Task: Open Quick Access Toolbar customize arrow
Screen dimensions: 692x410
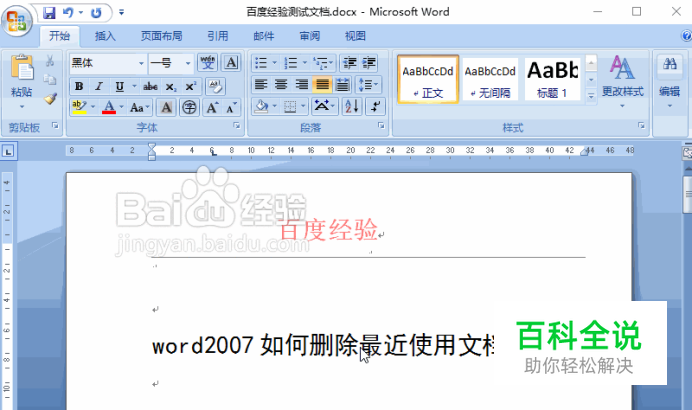Action: 121,13
